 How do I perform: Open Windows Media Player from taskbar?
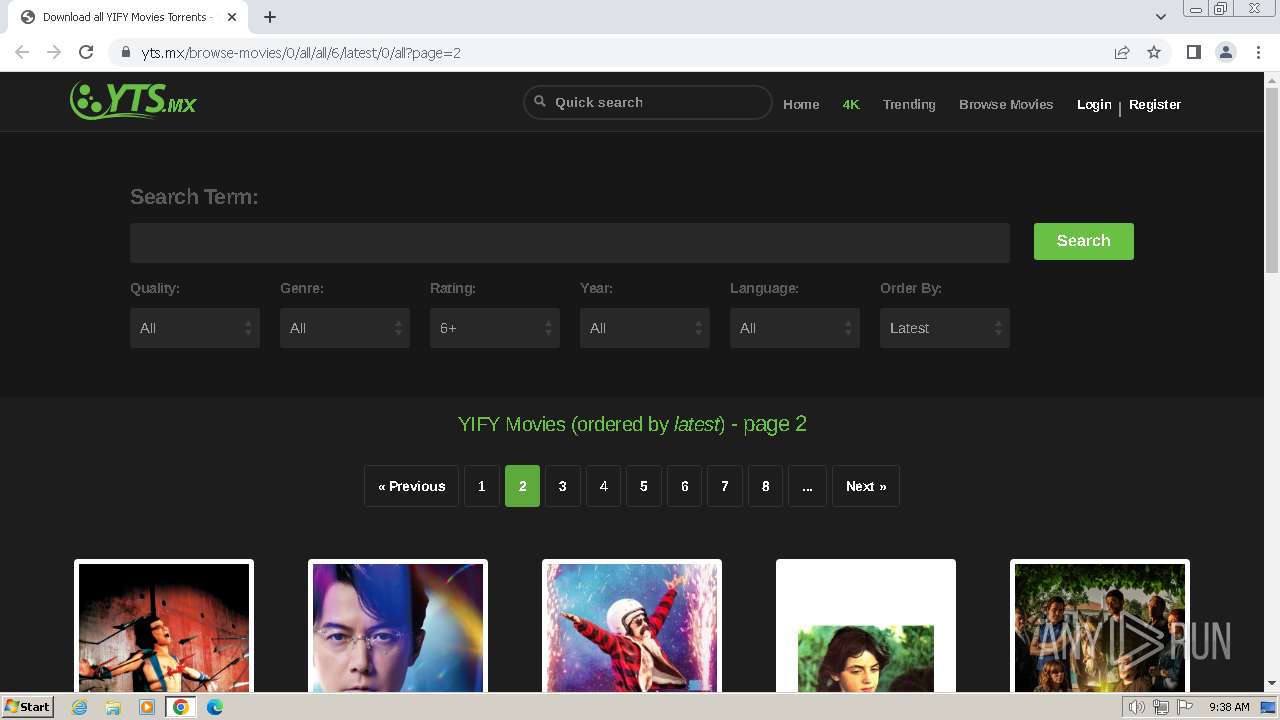coord(147,707)
